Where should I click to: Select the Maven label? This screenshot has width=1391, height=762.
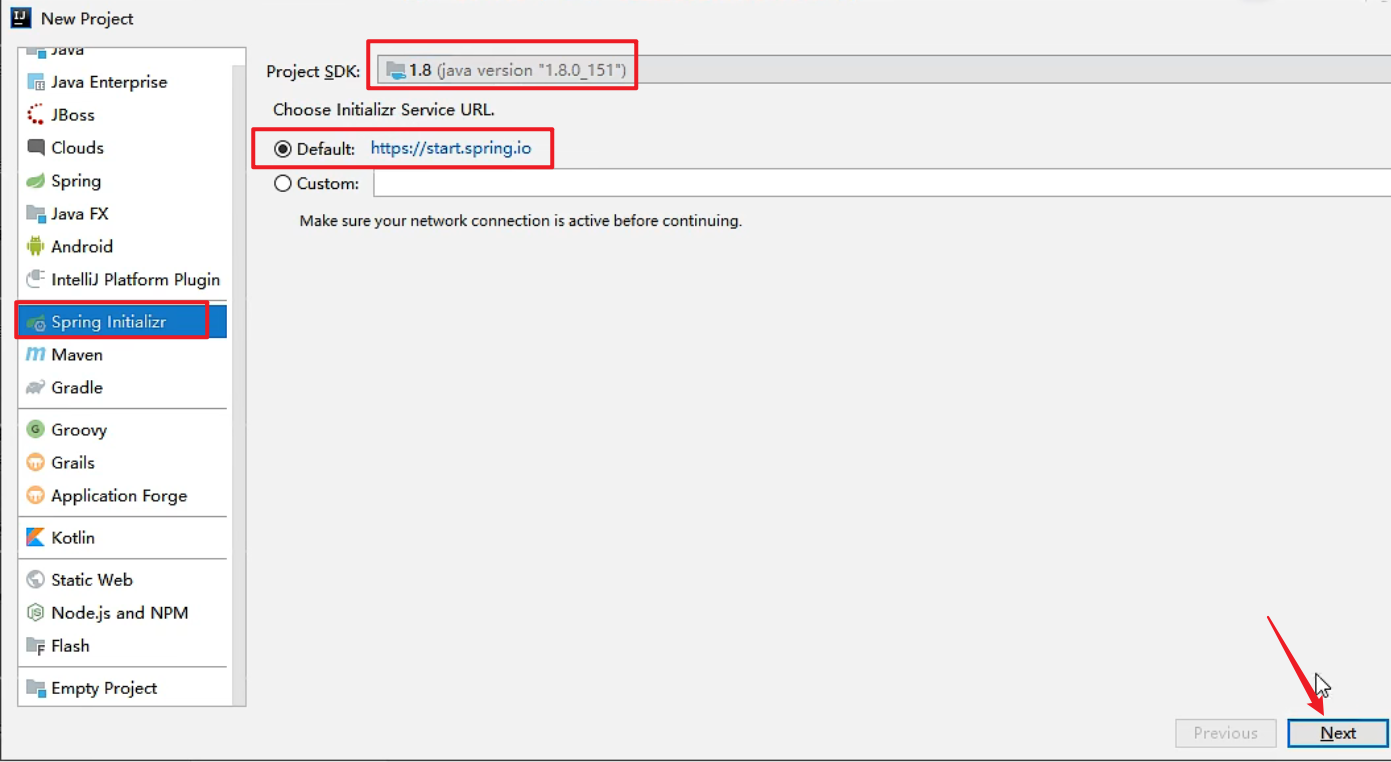pos(77,355)
